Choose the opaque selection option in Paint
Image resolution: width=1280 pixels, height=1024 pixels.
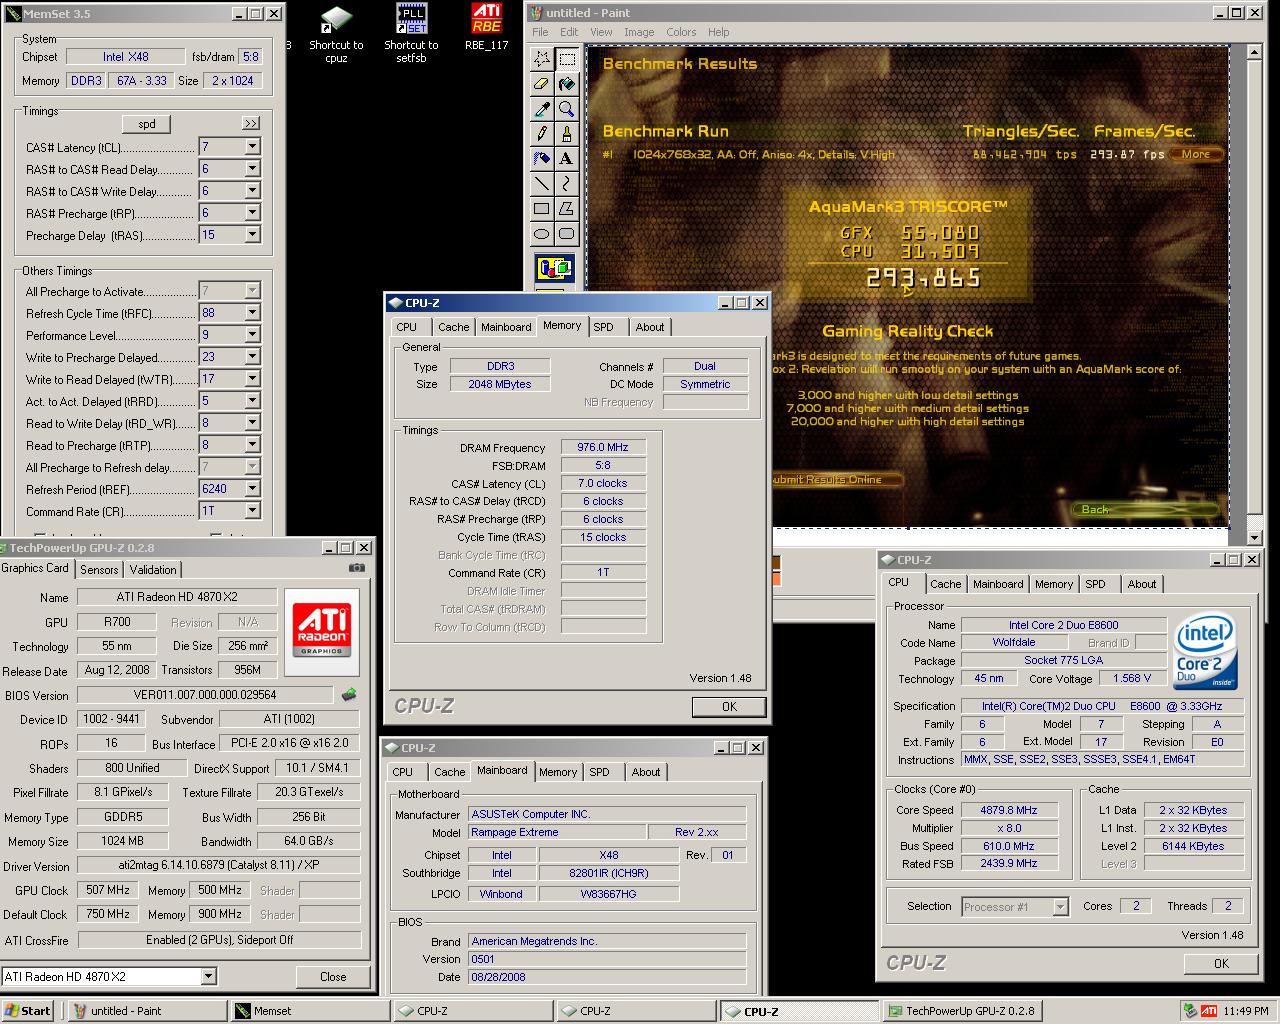click(554, 268)
